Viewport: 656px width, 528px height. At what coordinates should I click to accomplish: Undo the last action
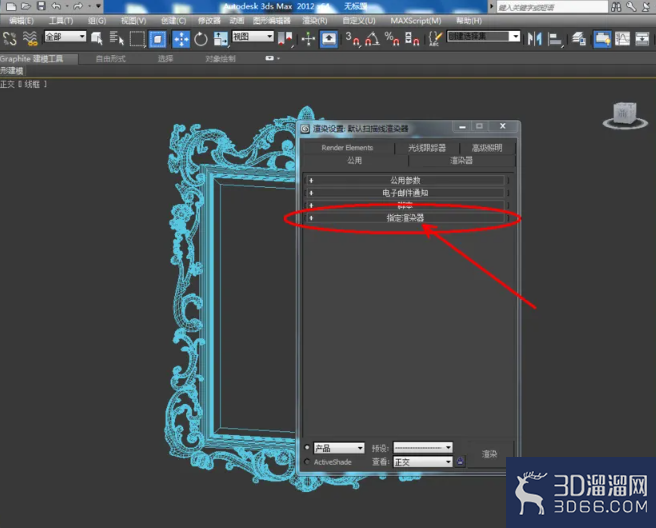pos(56,6)
